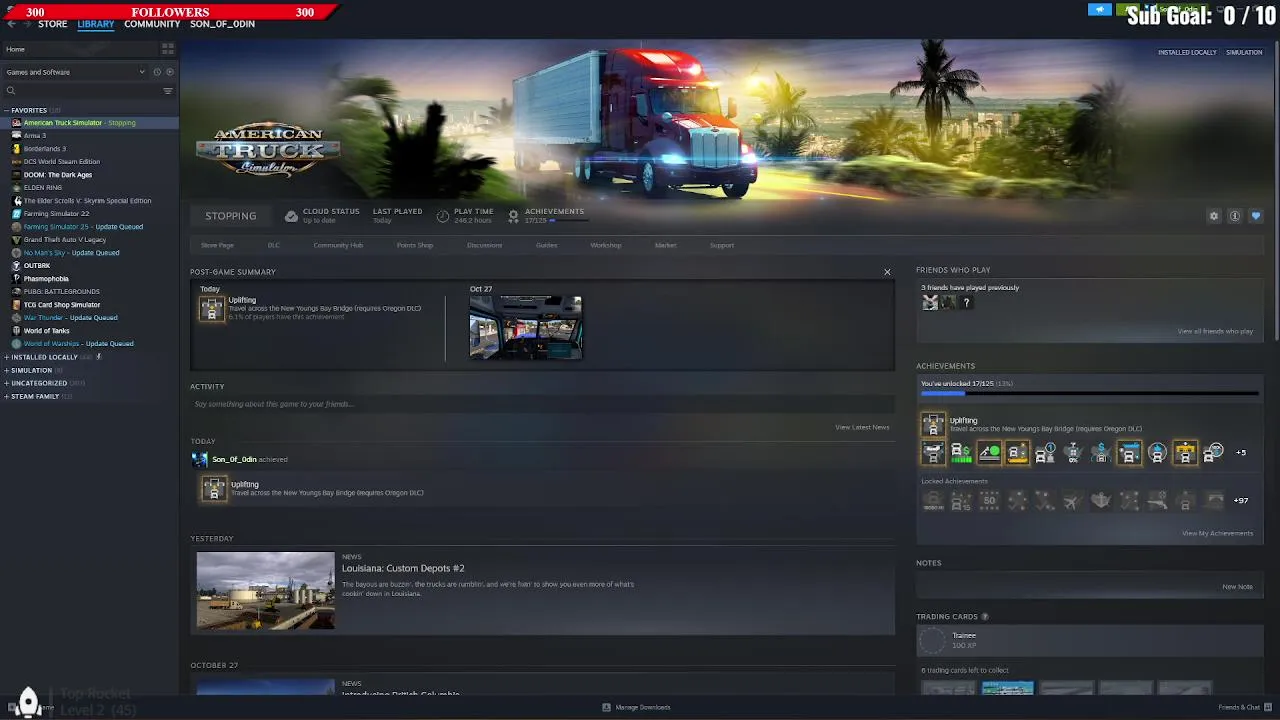The width and height of the screenshot is (1280, 720).
Task: Open the Workshop tab
Action: (605, 245)
